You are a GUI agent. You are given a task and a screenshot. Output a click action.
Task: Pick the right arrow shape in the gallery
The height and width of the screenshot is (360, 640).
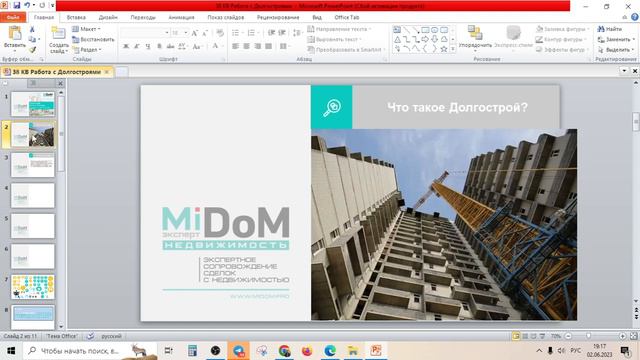425,39
